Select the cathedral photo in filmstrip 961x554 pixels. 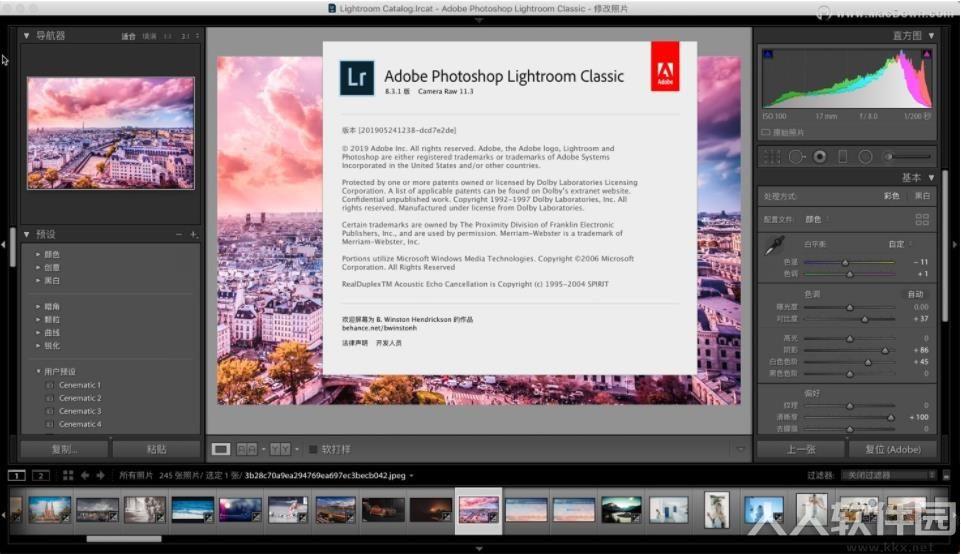coord(50,510)
